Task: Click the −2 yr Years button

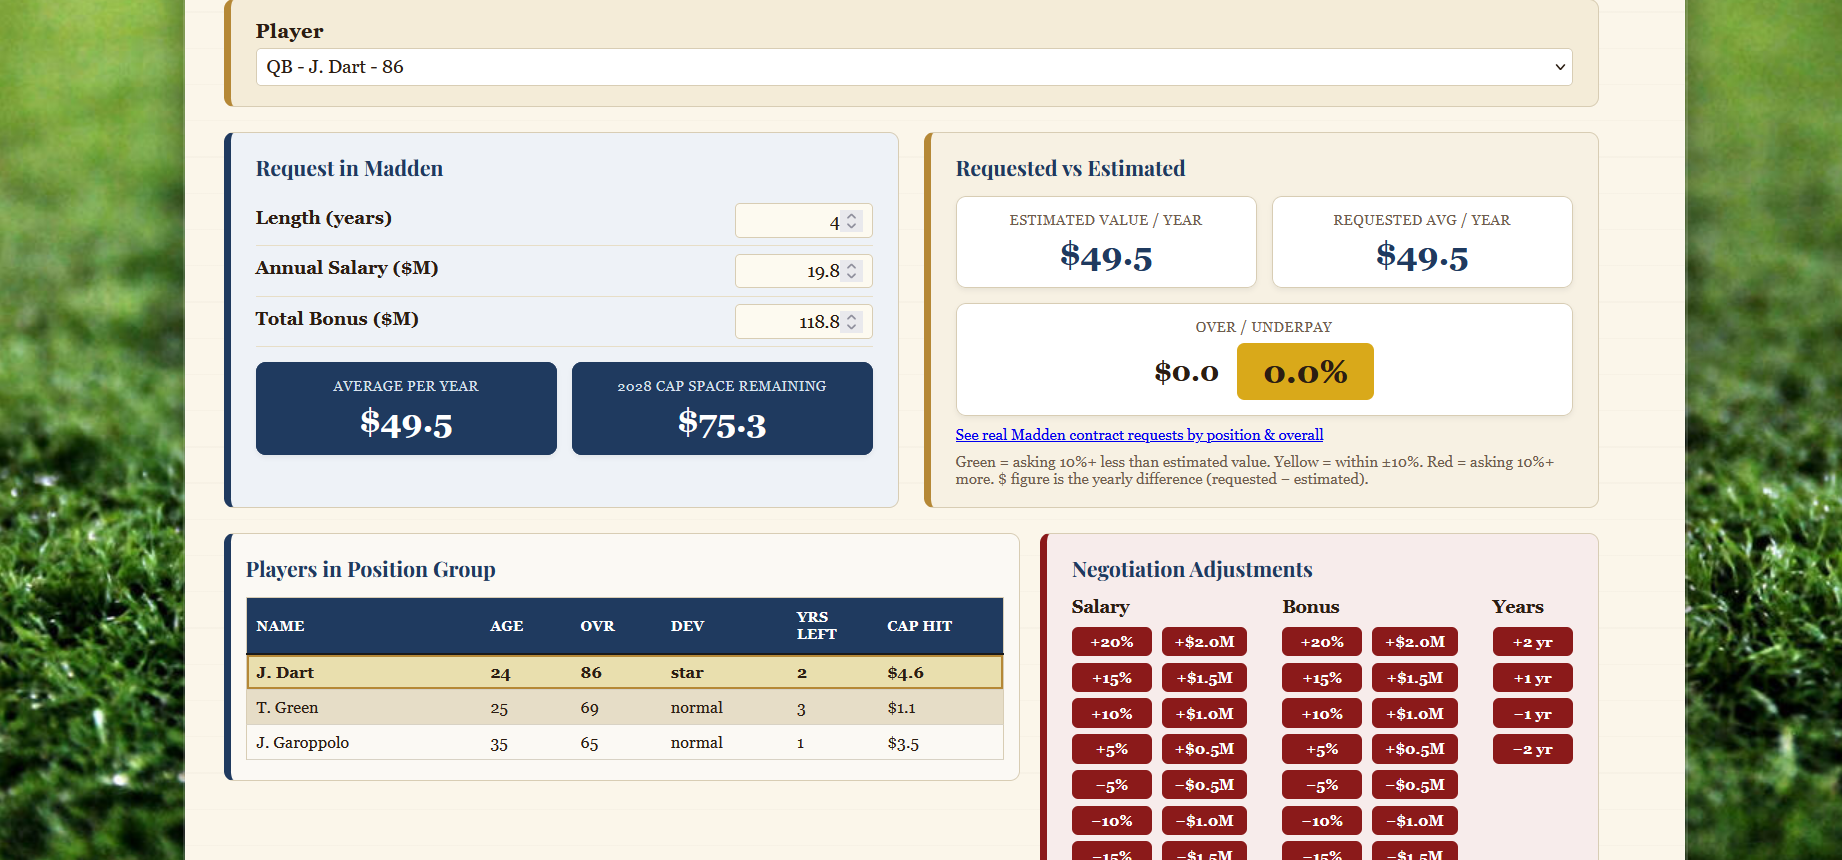Action: tap(1533, 749)
